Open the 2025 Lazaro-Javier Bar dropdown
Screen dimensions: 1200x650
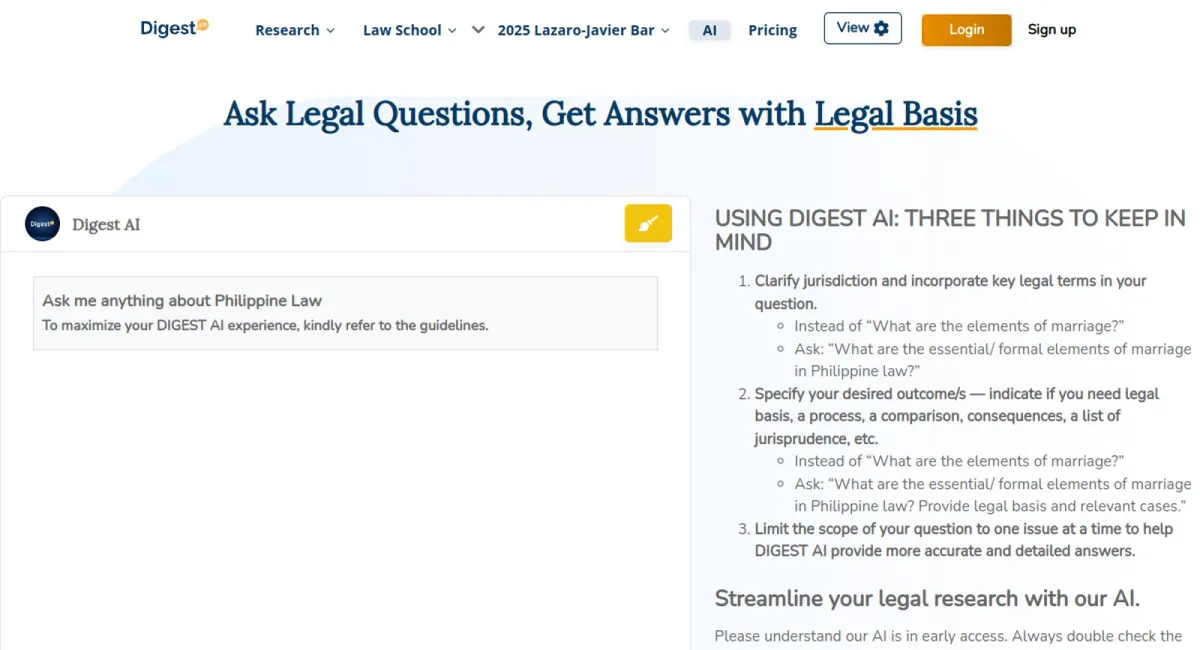pyautogui.click(x=584, y=30)
